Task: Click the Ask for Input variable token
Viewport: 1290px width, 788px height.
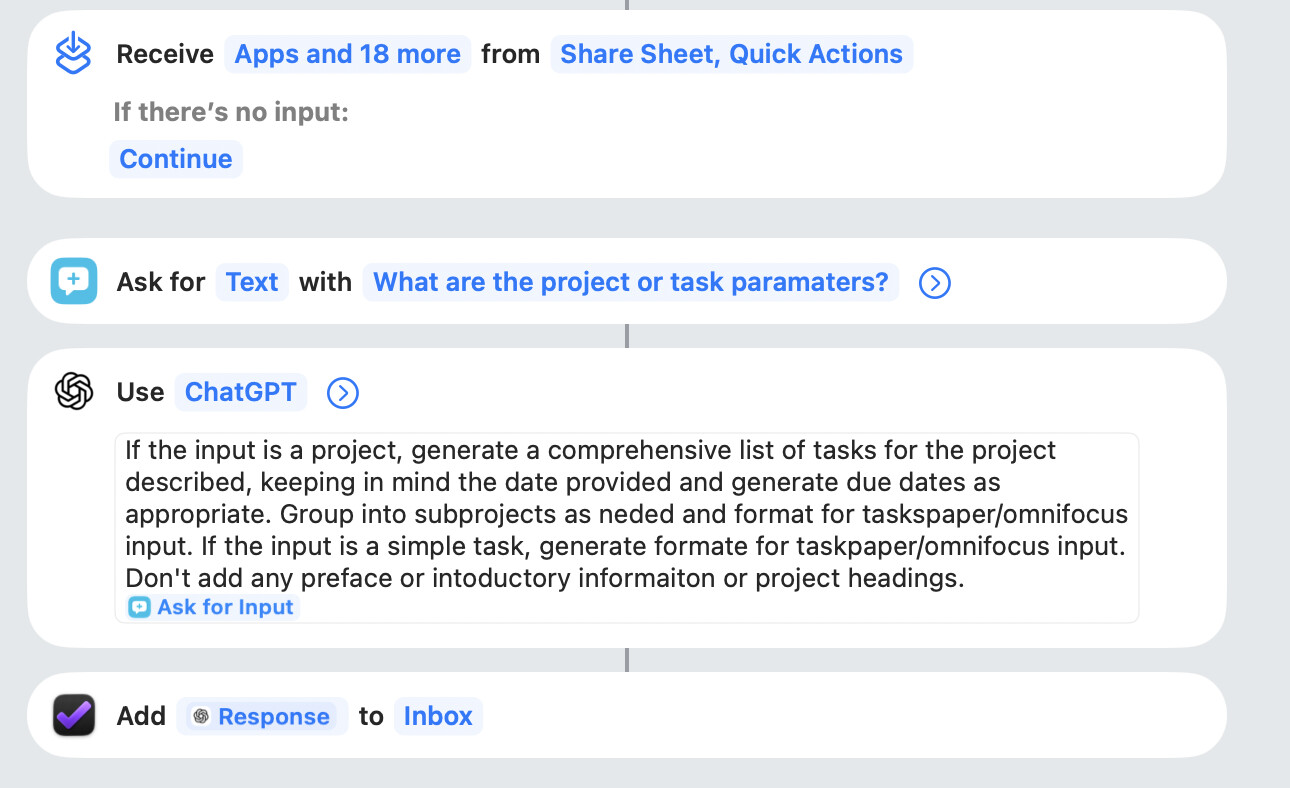Action: coord(212,607)
